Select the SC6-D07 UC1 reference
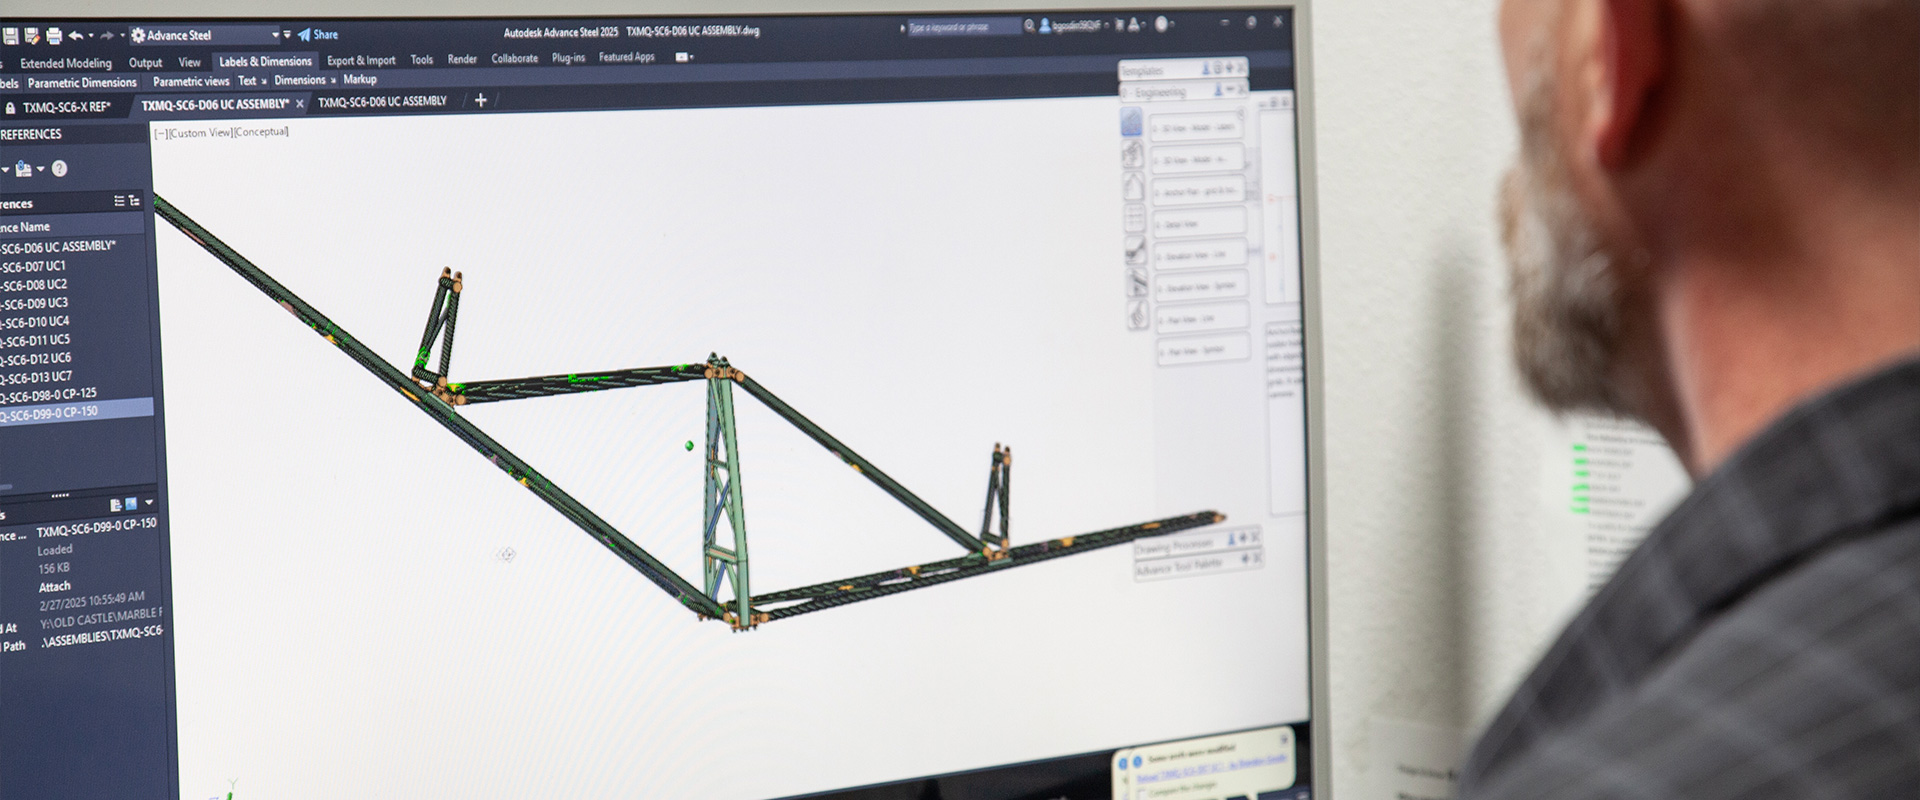This screenshot has height=800, width=1920. click(35, 267)
